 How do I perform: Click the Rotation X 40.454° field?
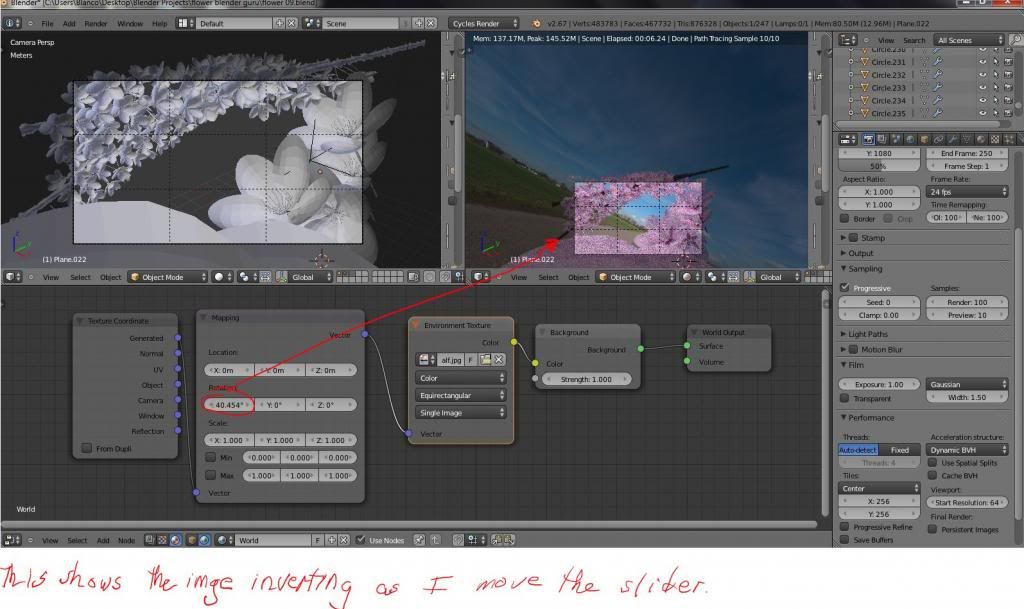coord(229,405)
